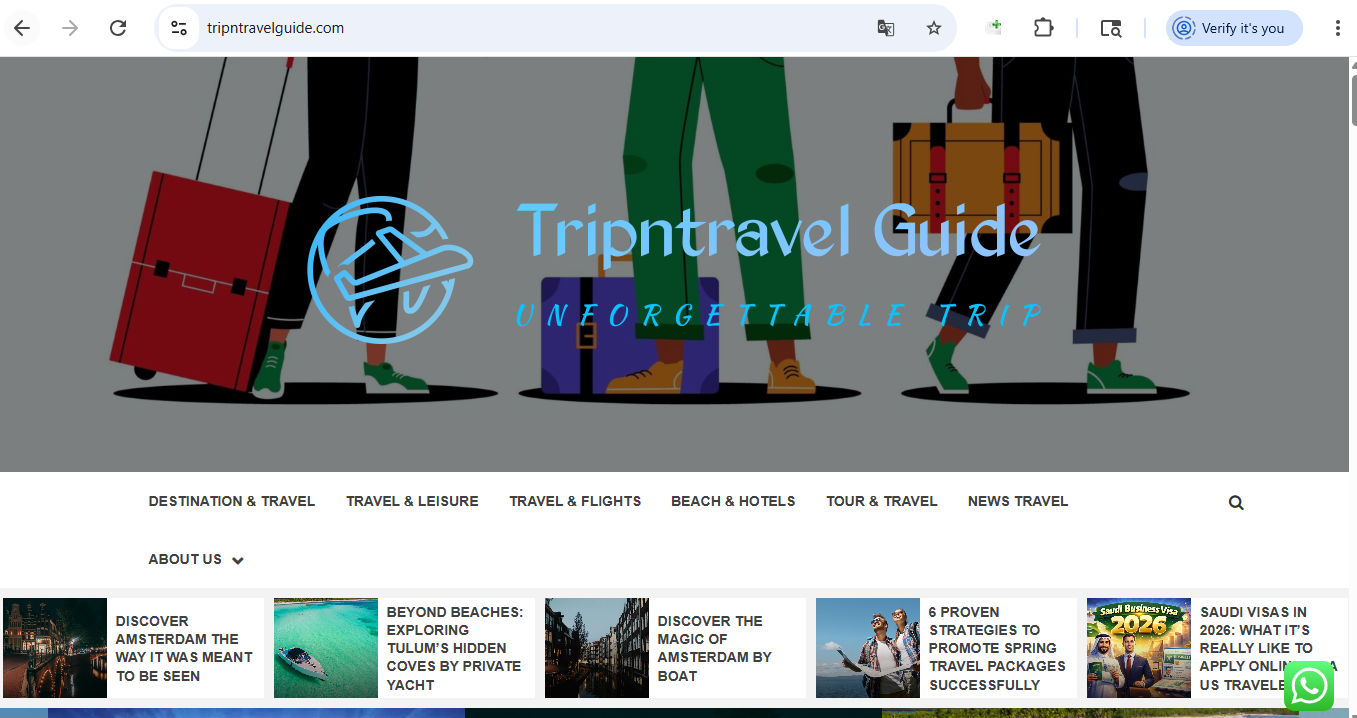Open the site search magnifier icon
The height and width of the screenshot is (718, 1357).
tap(1236, 503)
